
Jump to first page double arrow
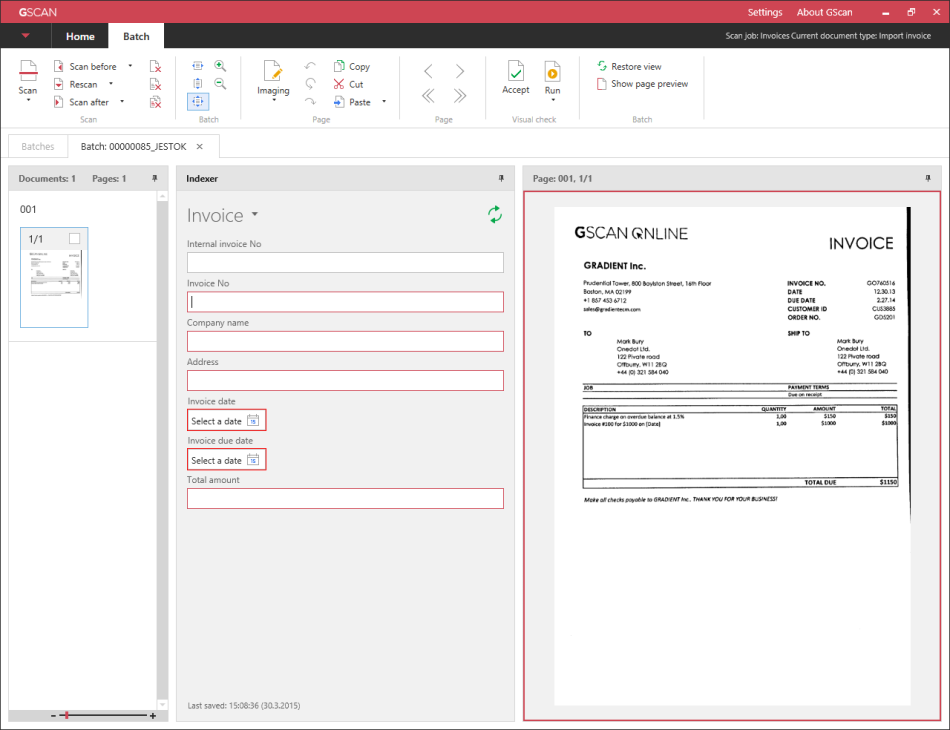click(428, 96)
